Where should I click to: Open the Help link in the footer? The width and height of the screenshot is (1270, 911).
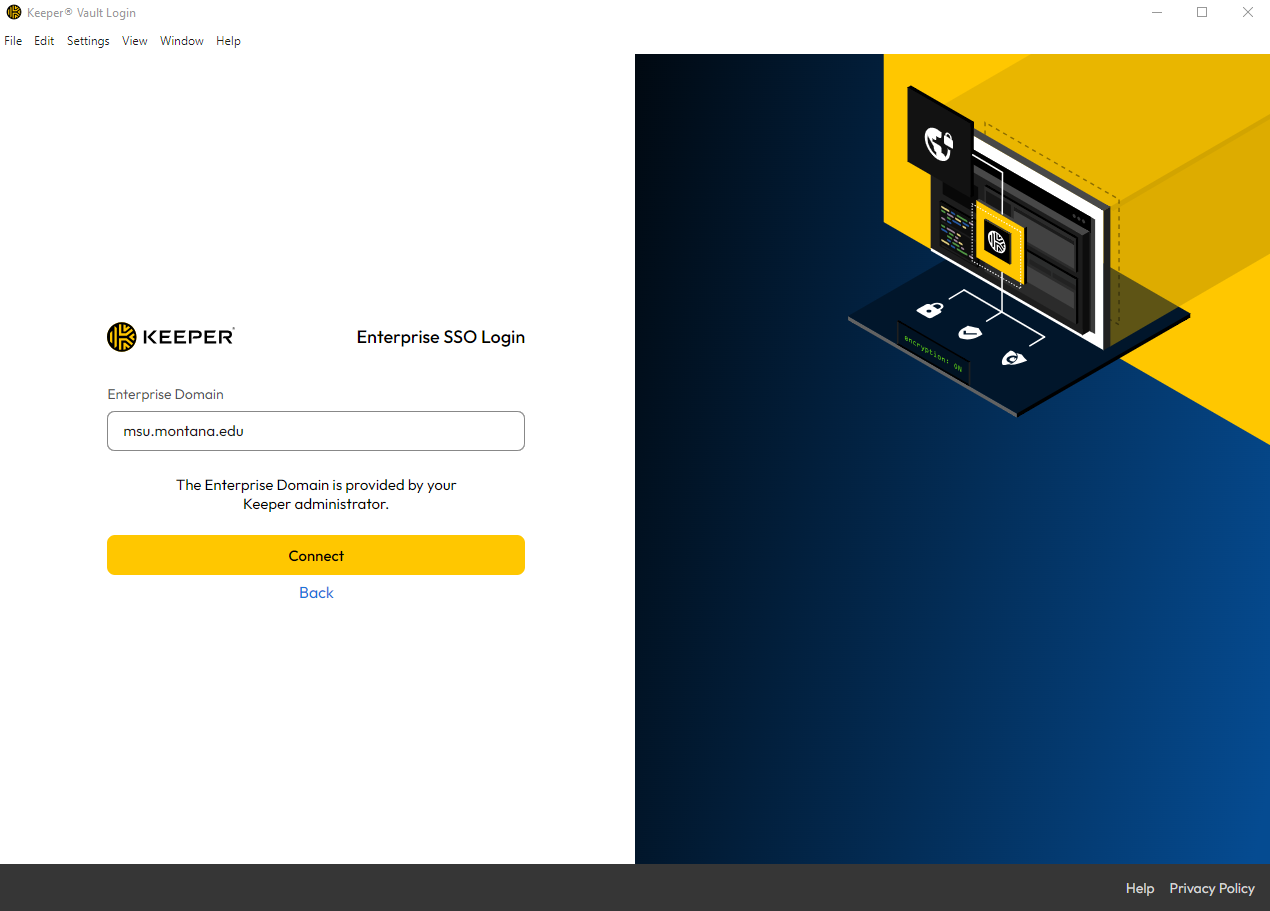click(1139, 888)
